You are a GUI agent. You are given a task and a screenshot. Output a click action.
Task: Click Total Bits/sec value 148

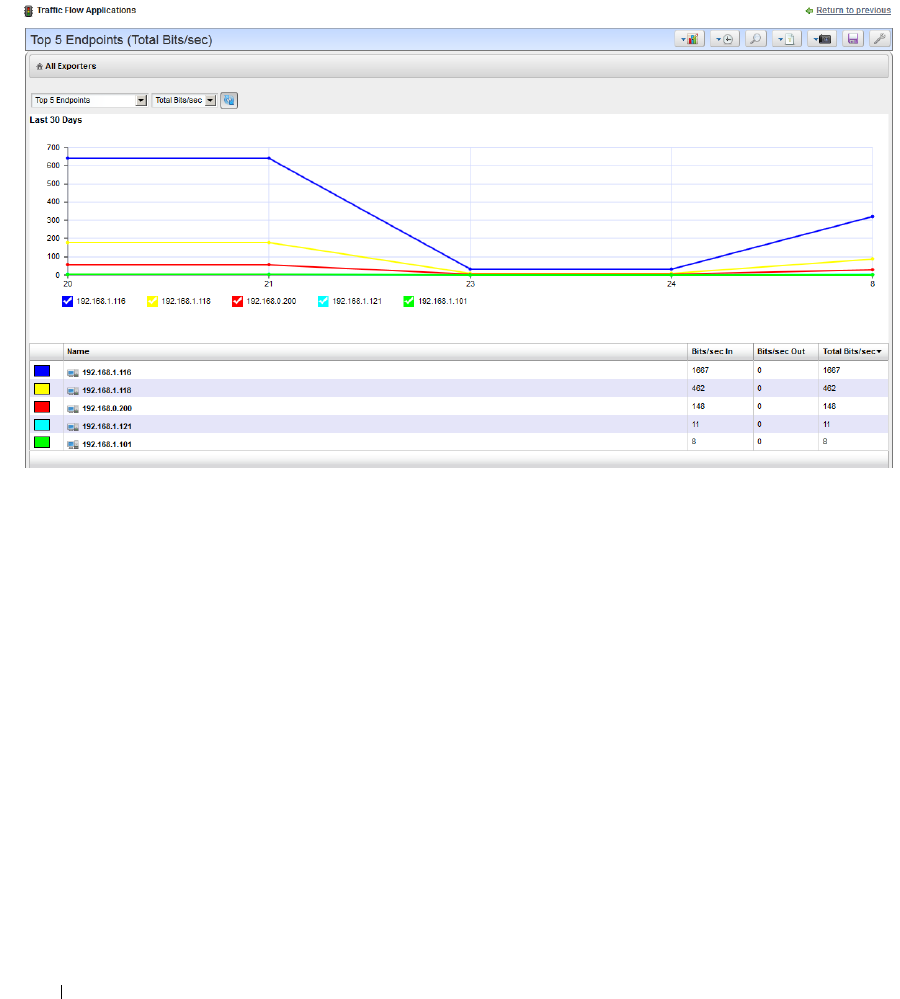(x=829, y=406)
